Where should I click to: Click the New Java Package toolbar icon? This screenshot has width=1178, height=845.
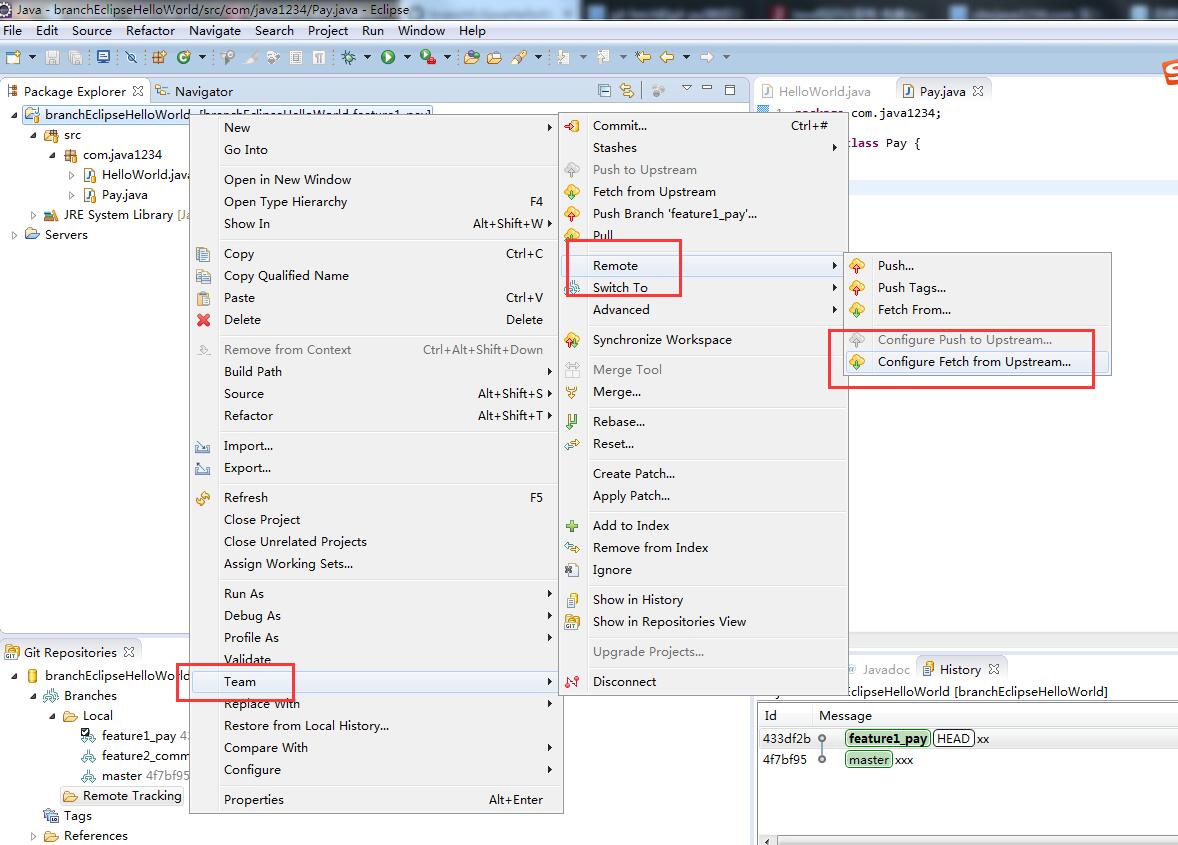coord(159,57)
